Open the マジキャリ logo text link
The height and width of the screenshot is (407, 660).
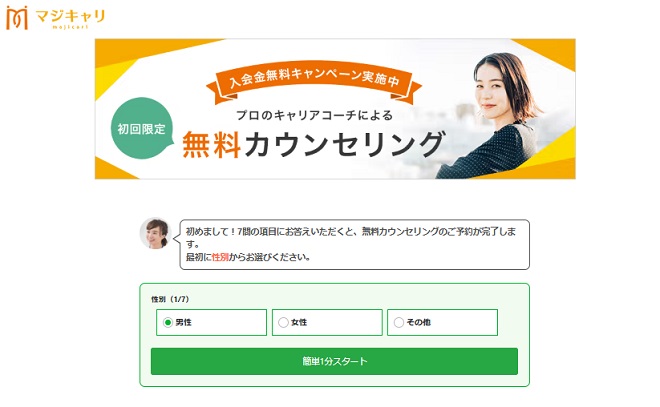click(x=70, y=16)
